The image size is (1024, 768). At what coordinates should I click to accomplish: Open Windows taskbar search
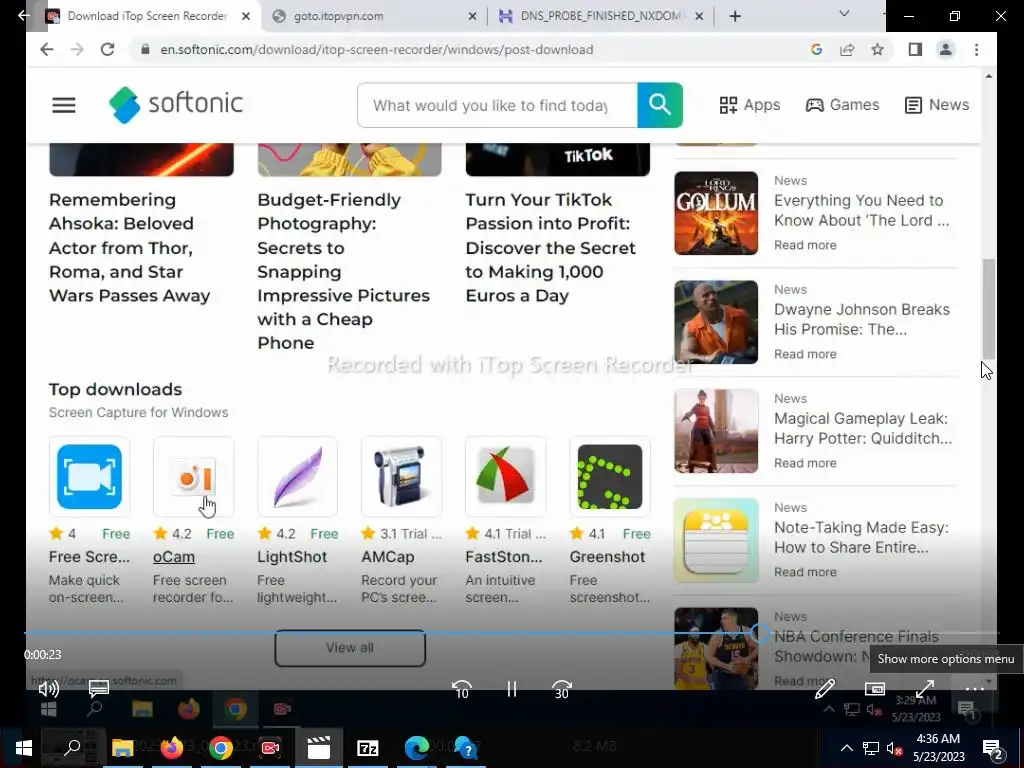click(72, 748)
